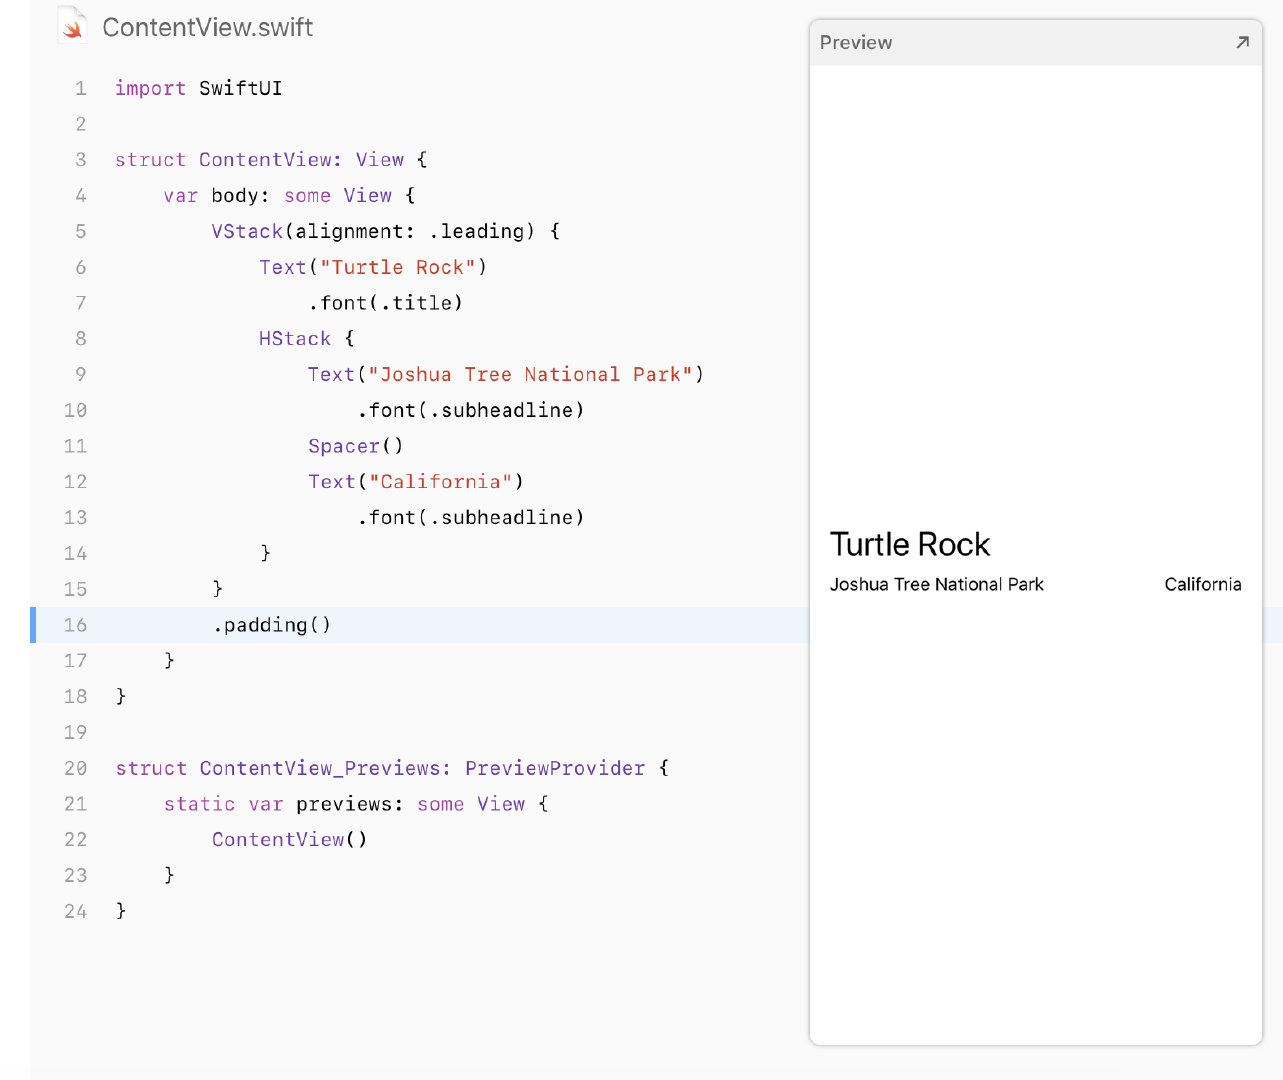Viewport: 1283px width, 1080px height.
Task: Click the 'Turtle Rock' title in preview
Action: click(x=910, y=544)
